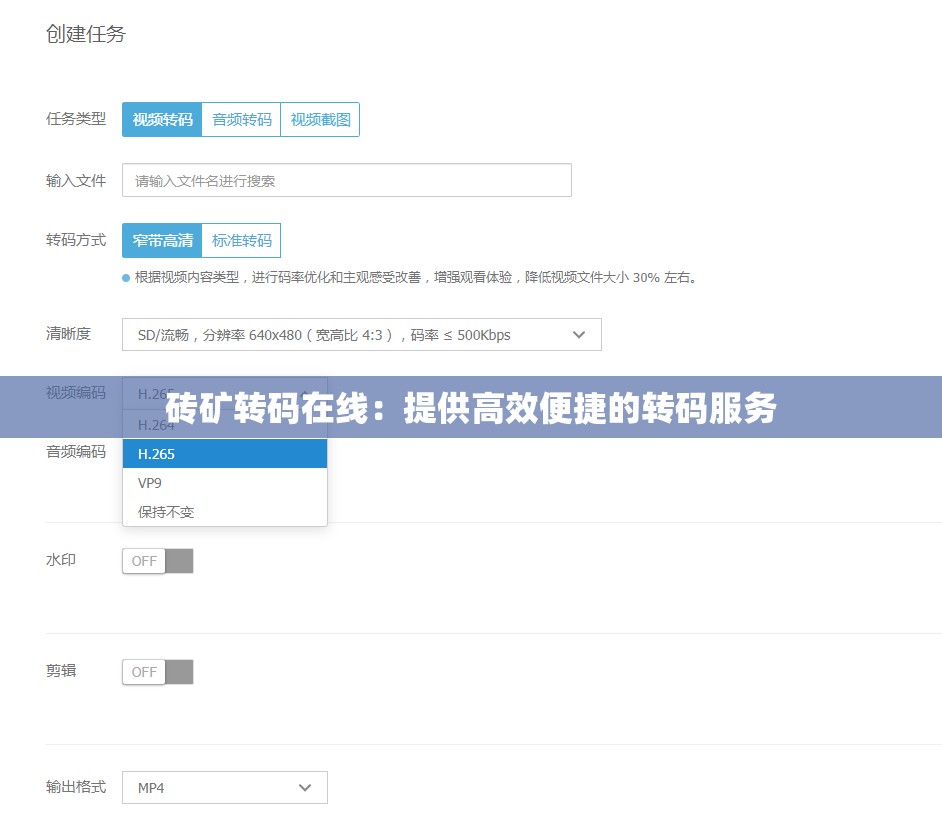Switch to 音频转码 tab

click(240, 119)
